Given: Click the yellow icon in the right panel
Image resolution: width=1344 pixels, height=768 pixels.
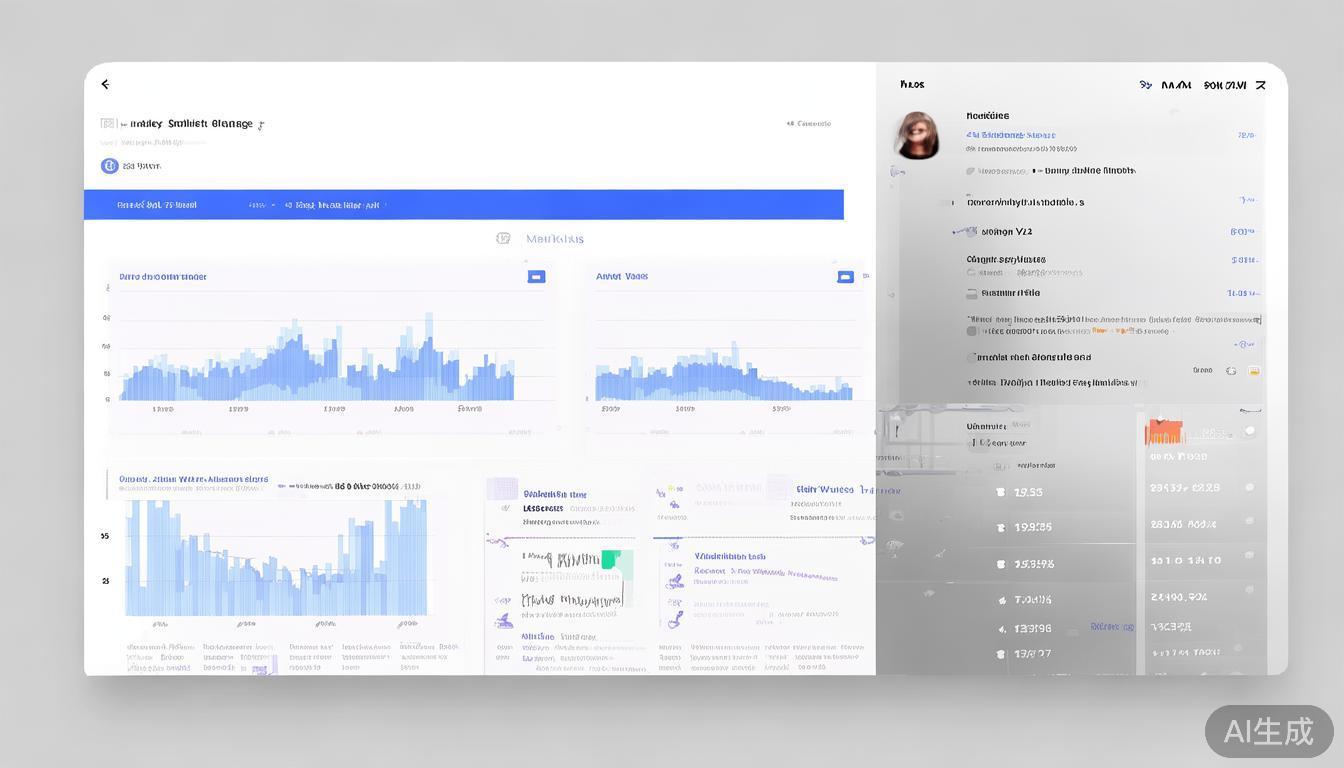Looking at the screenshot, I should click(1254, 371).
